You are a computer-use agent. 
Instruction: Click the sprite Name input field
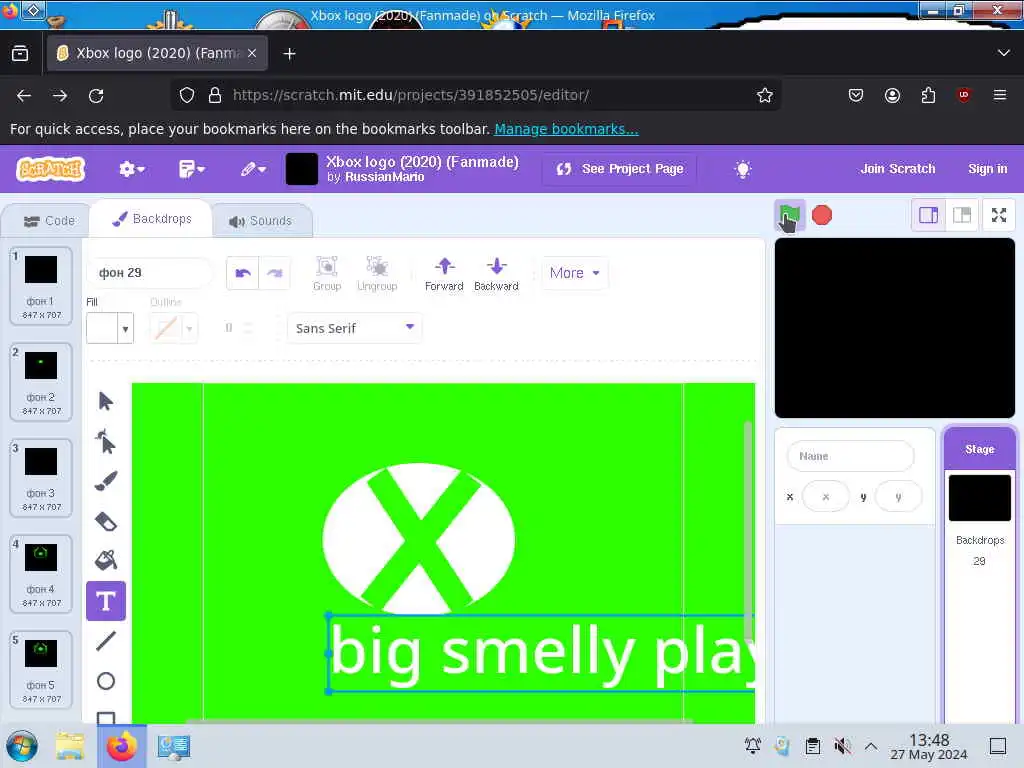pyautogui.click(x=850, y=456)
